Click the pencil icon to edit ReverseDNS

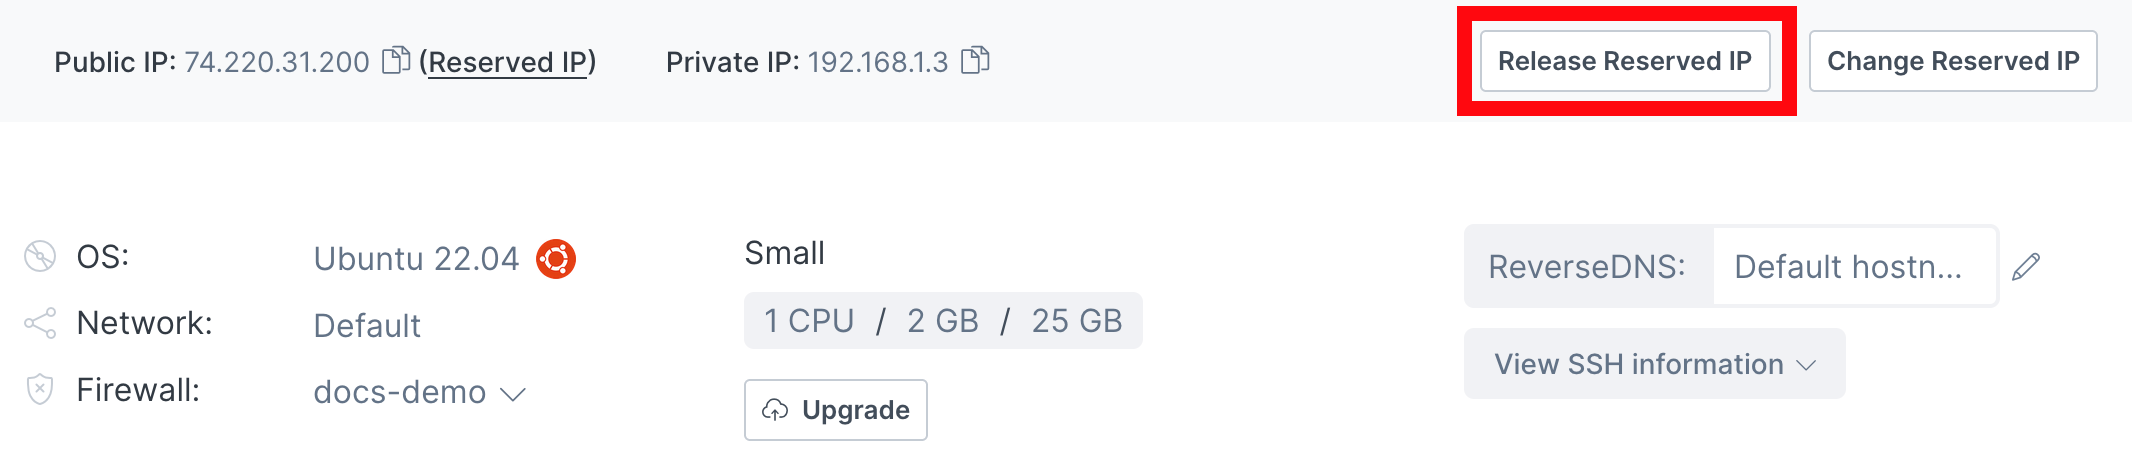coord(2026,267)
